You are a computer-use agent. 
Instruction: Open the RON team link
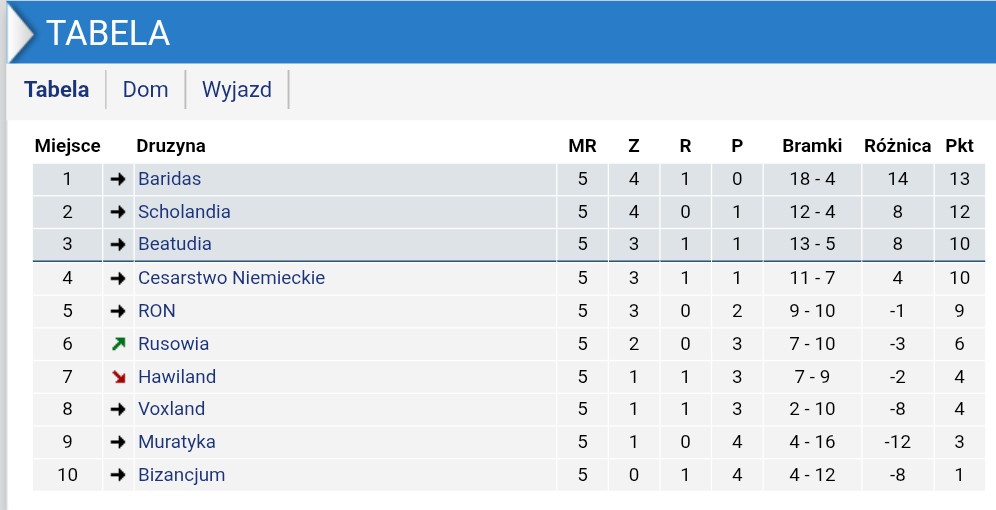157,311
